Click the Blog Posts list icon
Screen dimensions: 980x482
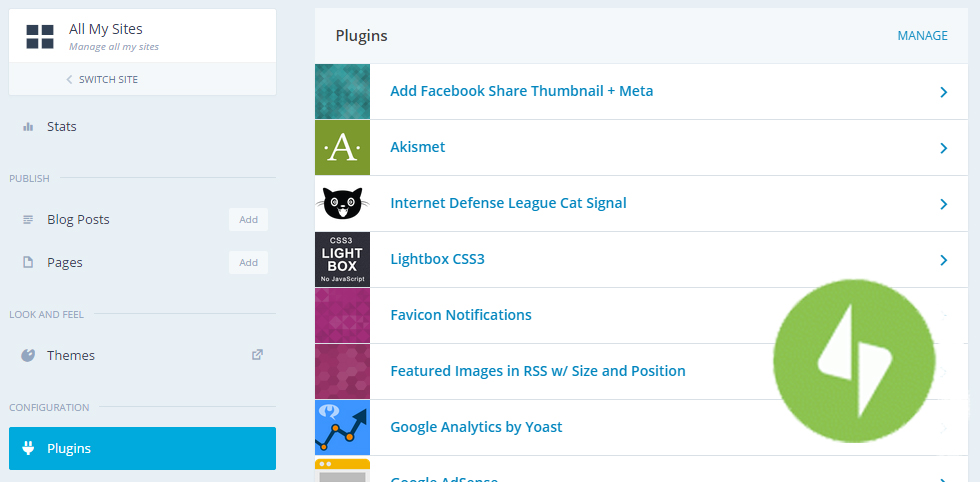(28, 220)
